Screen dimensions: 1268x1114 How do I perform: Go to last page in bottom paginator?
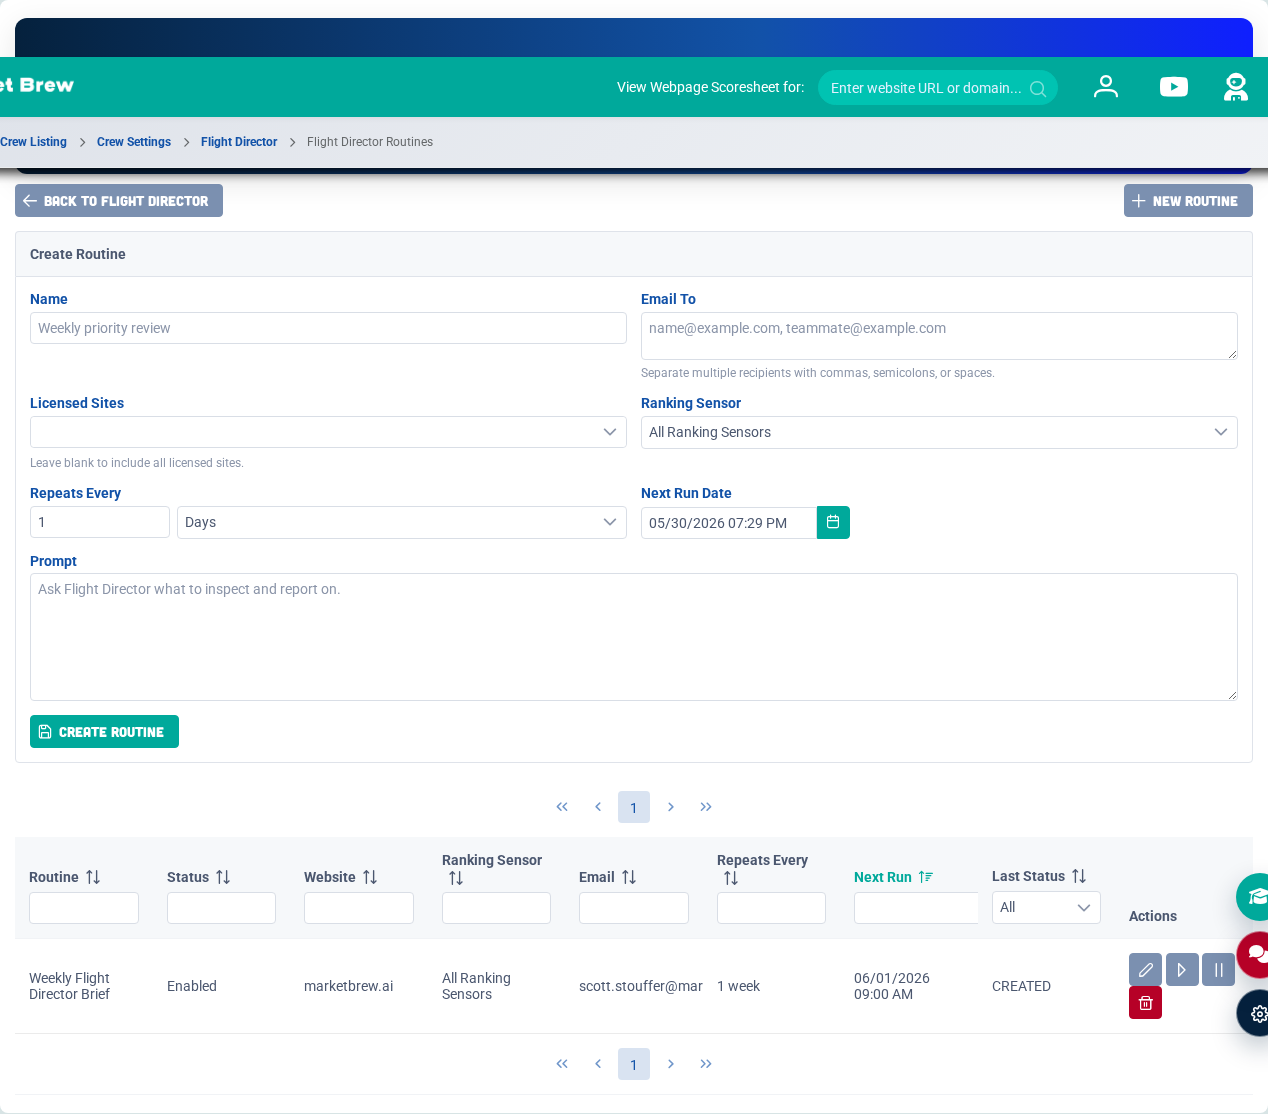(706, 1064)
